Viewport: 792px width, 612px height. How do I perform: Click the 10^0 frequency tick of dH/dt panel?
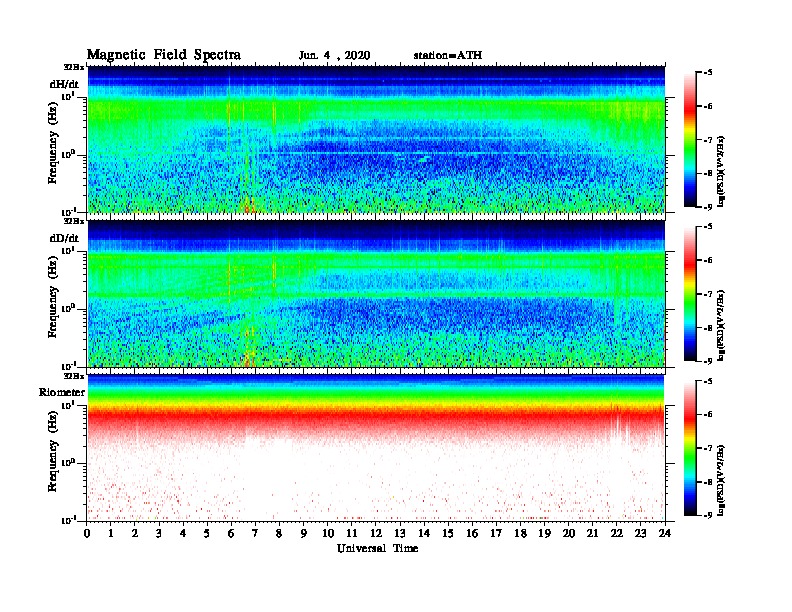click(68, 154)
